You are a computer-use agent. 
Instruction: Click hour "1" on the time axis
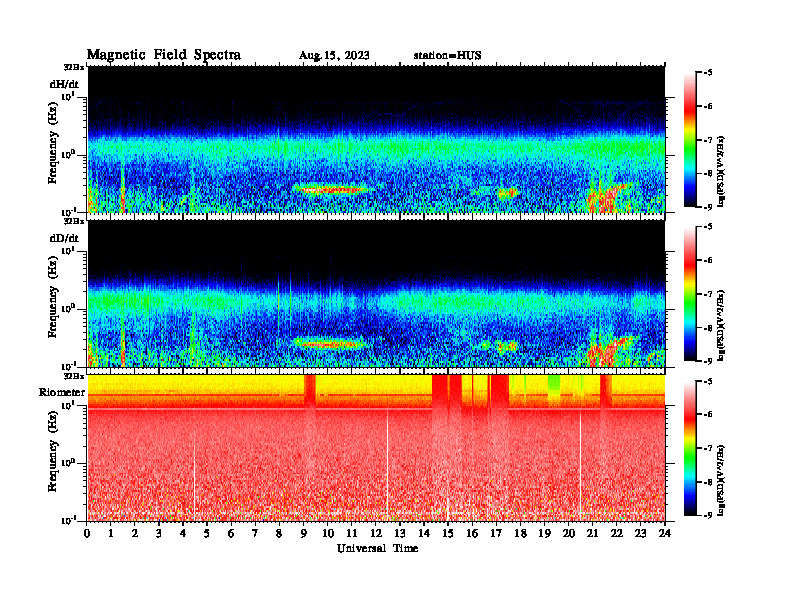(x=111, y=533)
